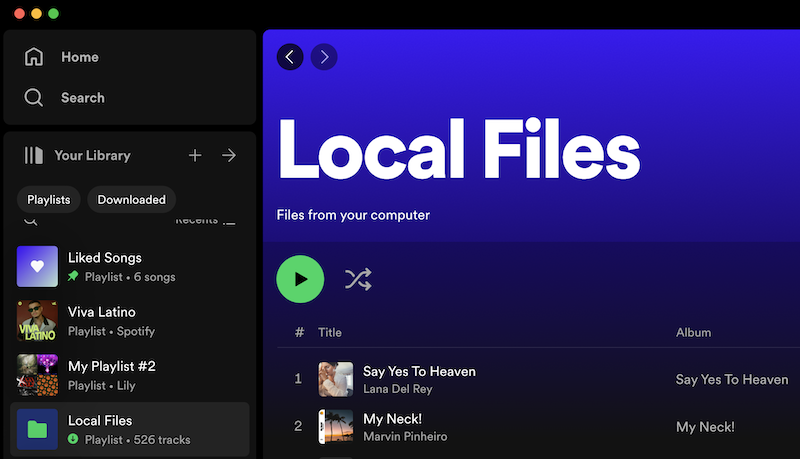
Task: Click Say Yes To Heaven track cover art
Action: coord(336,379)
